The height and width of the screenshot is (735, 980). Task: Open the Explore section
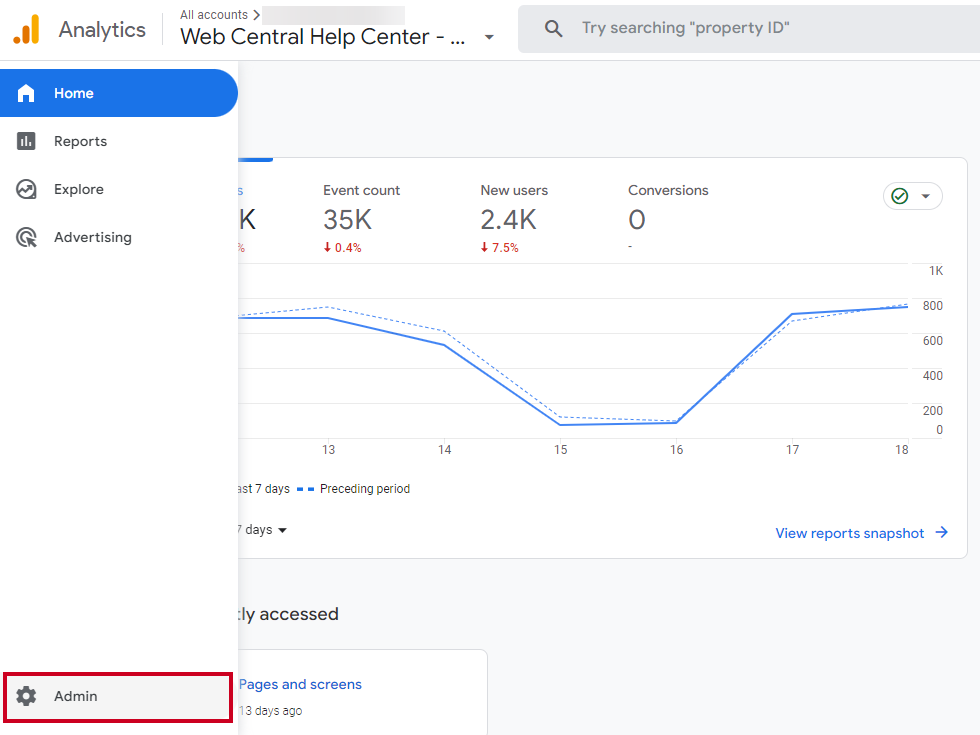[x=119, y=189]
